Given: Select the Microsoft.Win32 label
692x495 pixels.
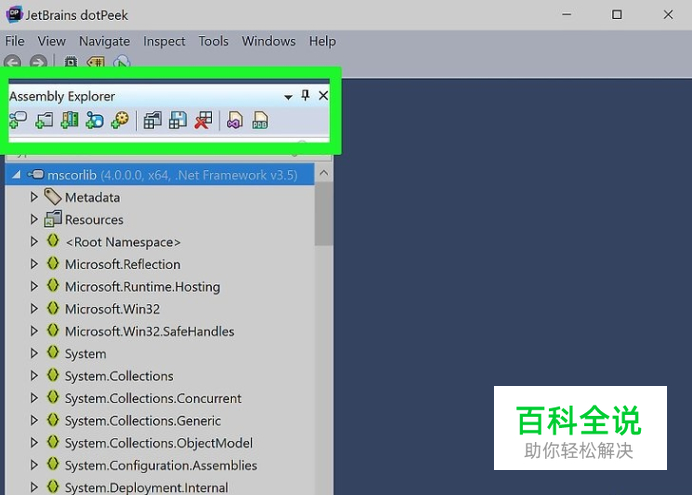Looking at the screenshot, I should pos(112,309).
